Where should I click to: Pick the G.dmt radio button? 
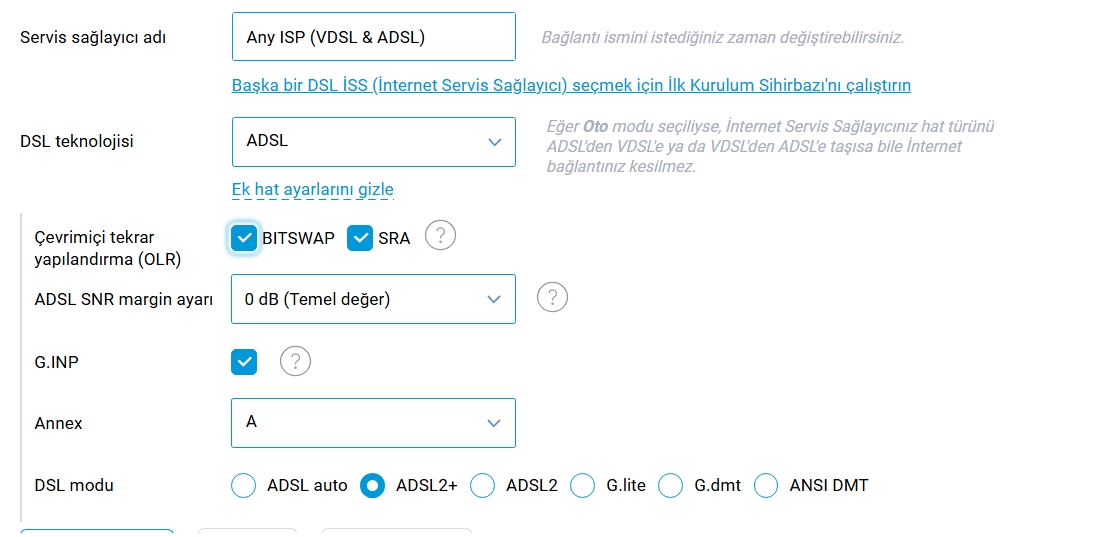click(x=670, y=485)
